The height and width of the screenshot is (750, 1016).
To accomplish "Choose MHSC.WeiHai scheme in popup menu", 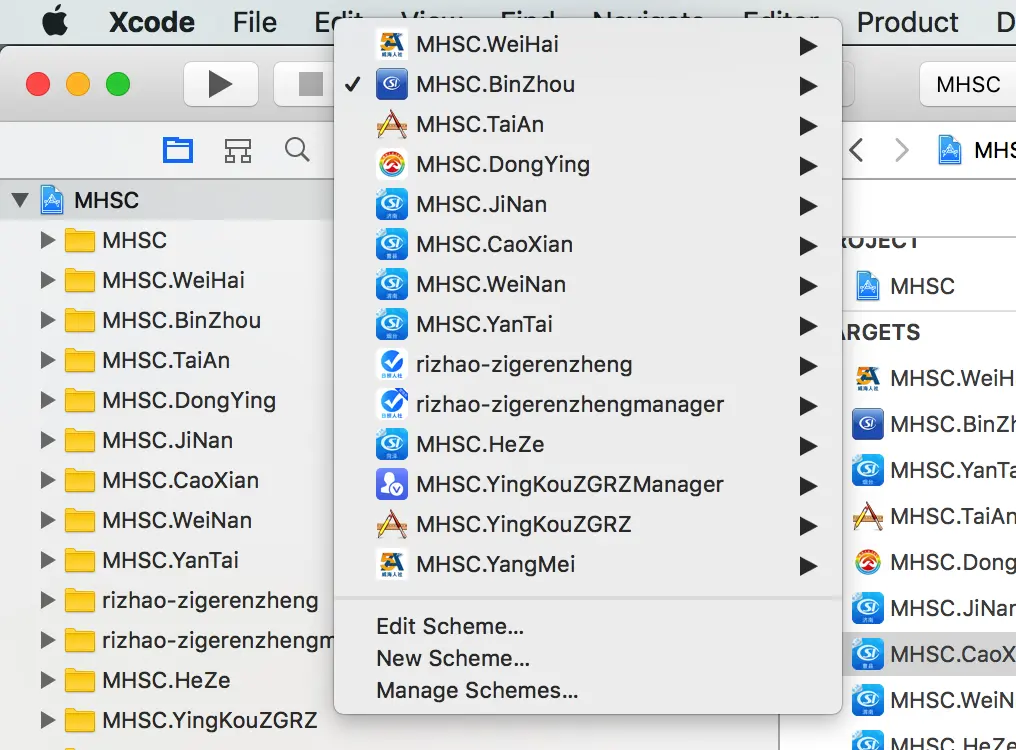I will click(588, 45).
